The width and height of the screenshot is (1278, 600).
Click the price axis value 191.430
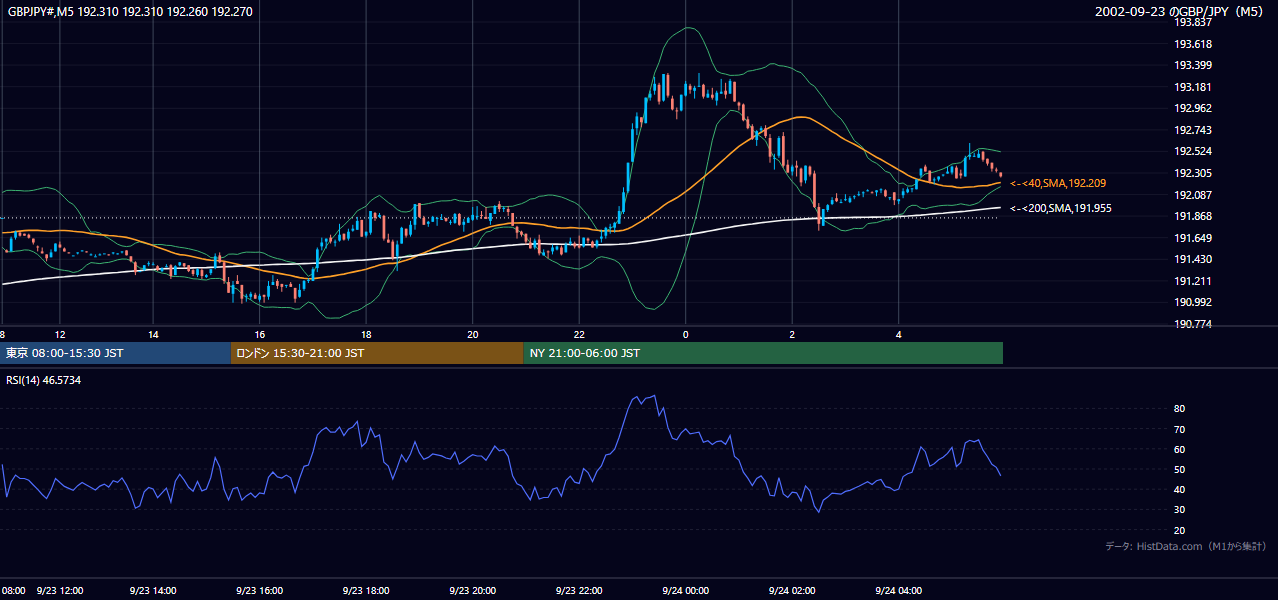[1192, 259]
